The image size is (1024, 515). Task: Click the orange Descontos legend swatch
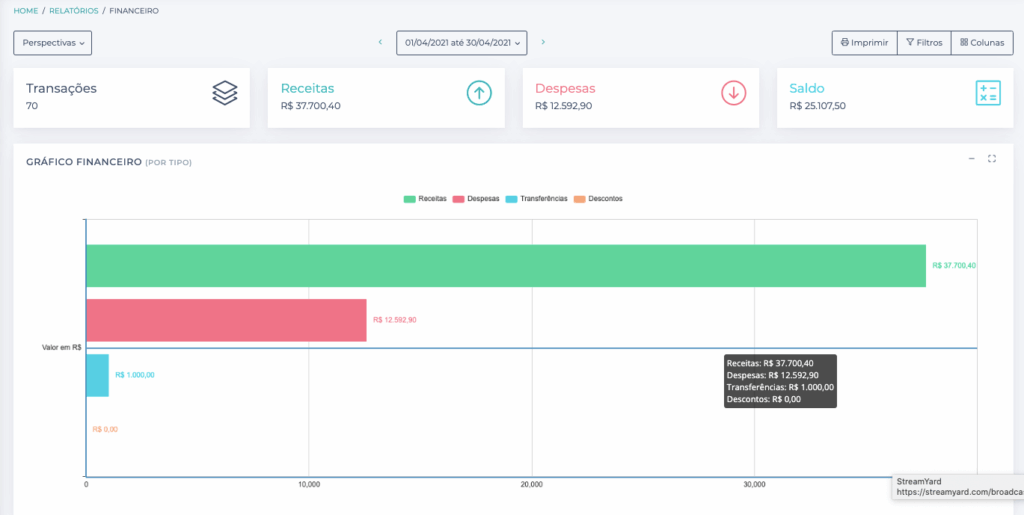click(580, 199)
